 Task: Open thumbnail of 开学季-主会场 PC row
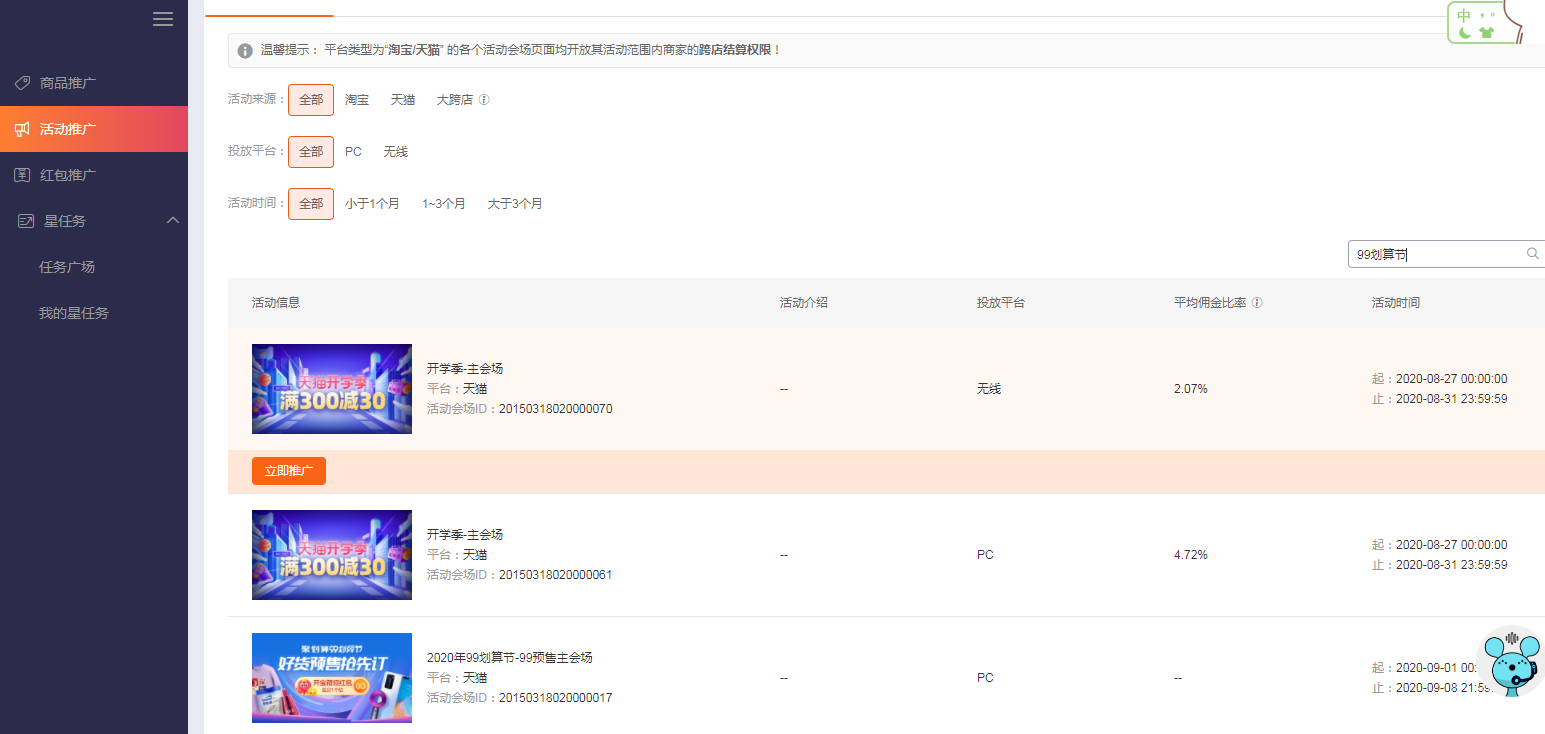pyautogui.click(x=332, y=555)
